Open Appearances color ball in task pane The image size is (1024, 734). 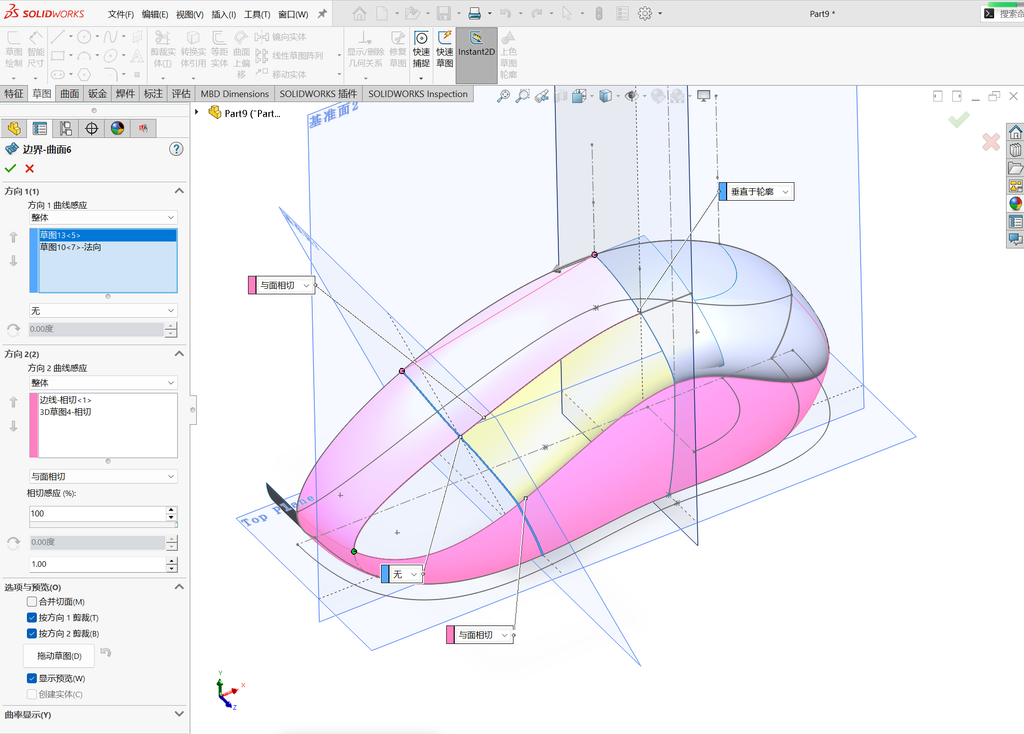coord(1016,203)
